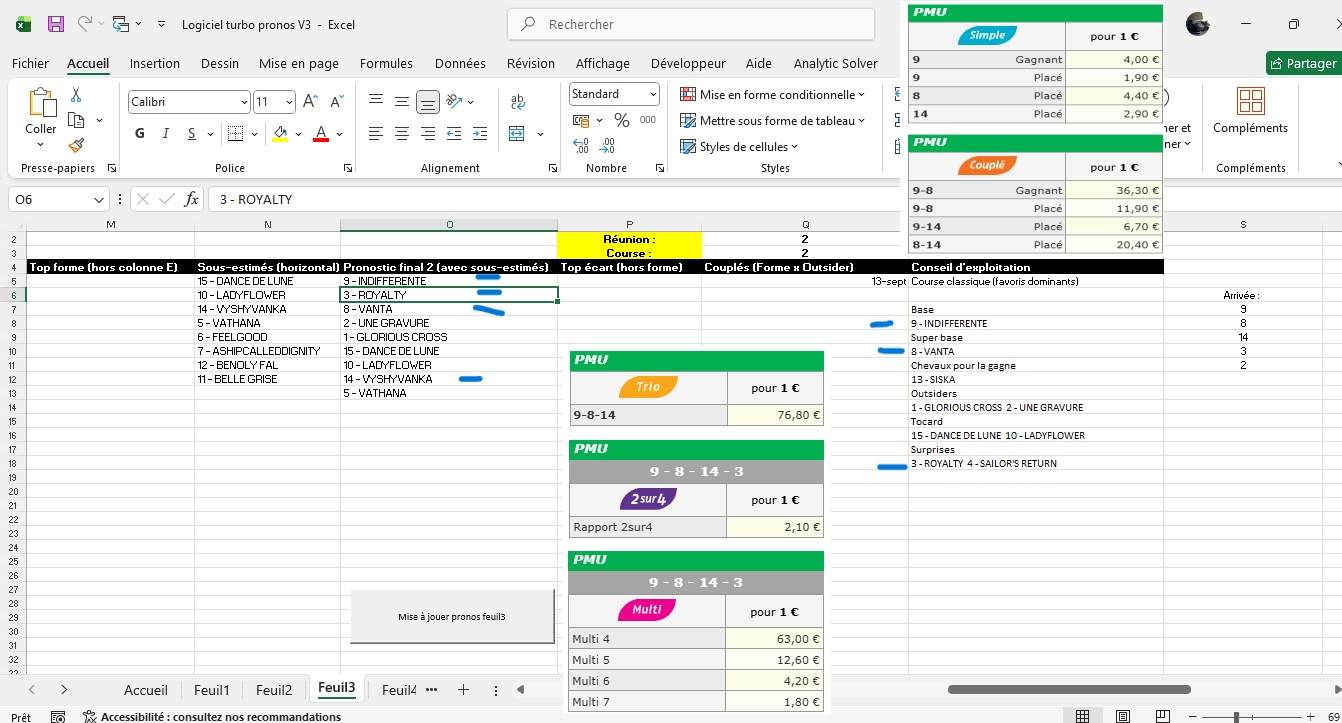The width and height of the screenshot is (1342, 723).
Task: Apply cell borders icon
Action: click(x=235, y=134)
